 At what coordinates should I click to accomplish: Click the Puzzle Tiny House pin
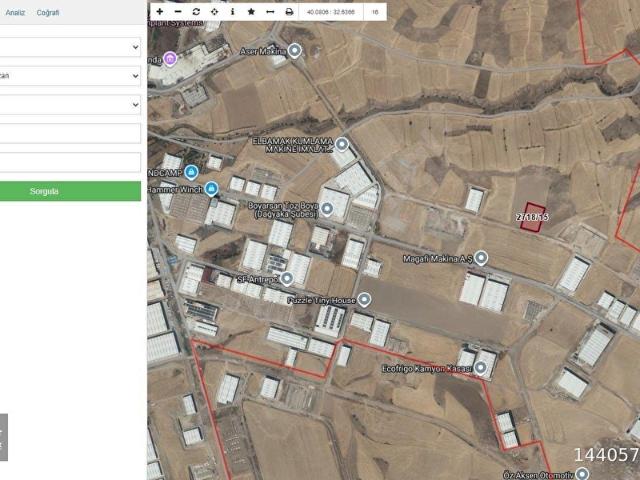click(x=364, y=300)
